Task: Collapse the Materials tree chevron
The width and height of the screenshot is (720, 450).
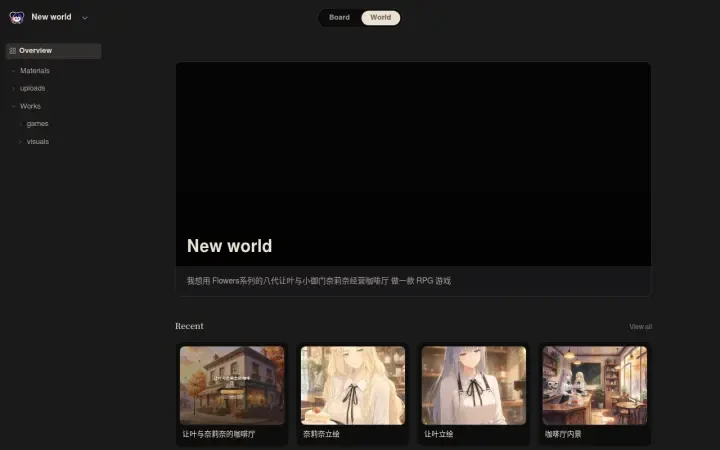Action: (13, 71)
